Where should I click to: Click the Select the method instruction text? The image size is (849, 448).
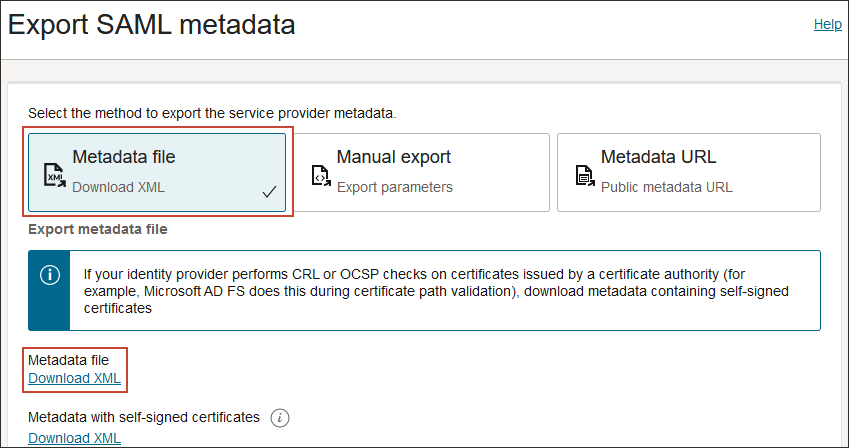212,113
